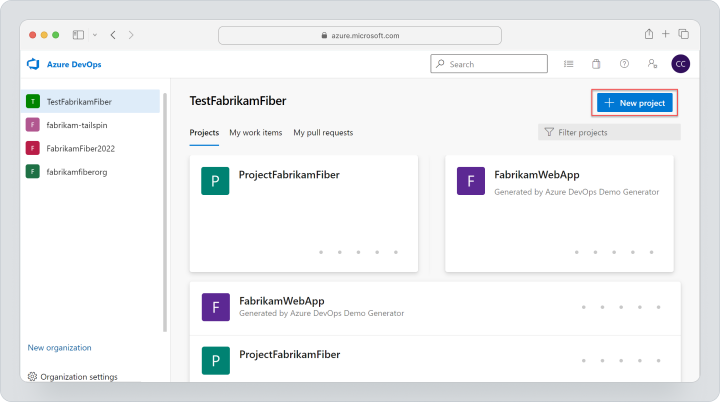Screen dimensions: 720x402
Task: Open the user settings icon
Action: [x=652, y=64]
